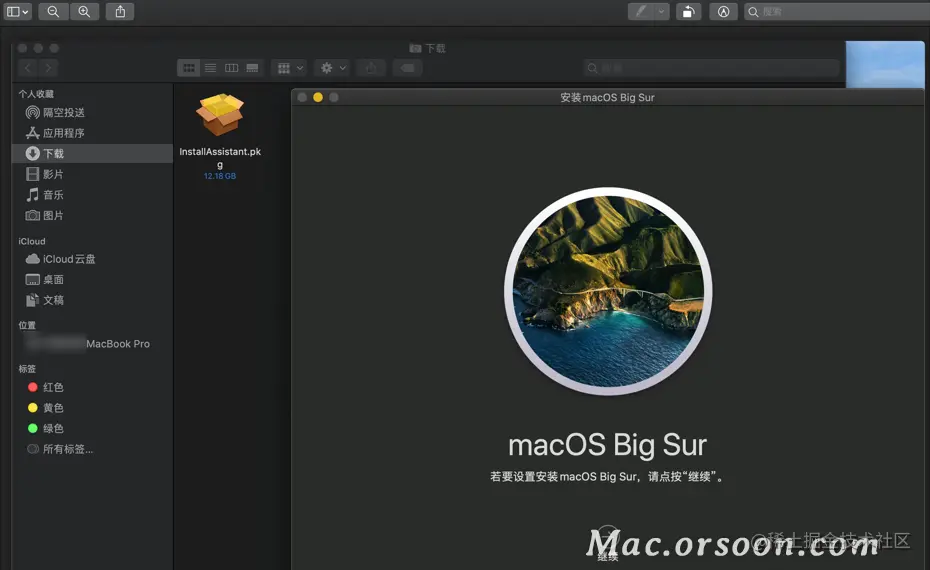Zoom in in Preview toolbar
The image size is (930, 570).
84,11
